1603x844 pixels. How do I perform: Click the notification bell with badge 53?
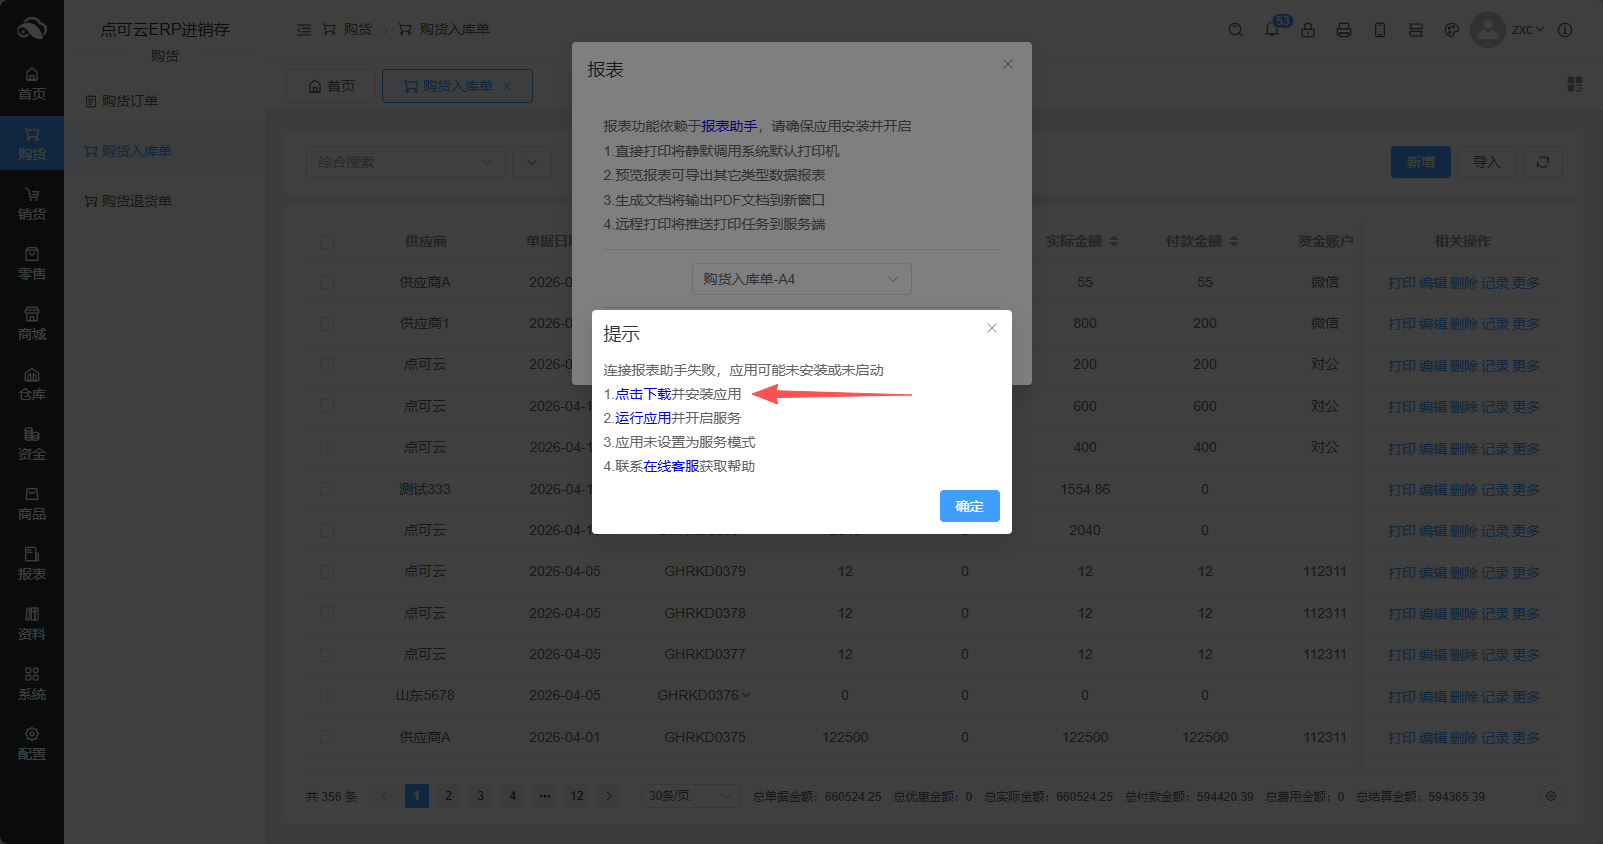(x=1272, y=30)
